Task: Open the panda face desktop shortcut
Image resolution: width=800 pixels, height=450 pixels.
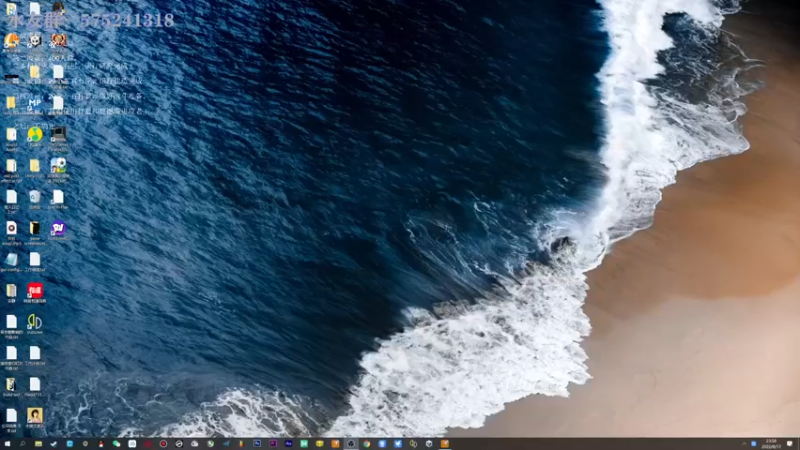Action: pyautogui.click(x=35, y=40)
